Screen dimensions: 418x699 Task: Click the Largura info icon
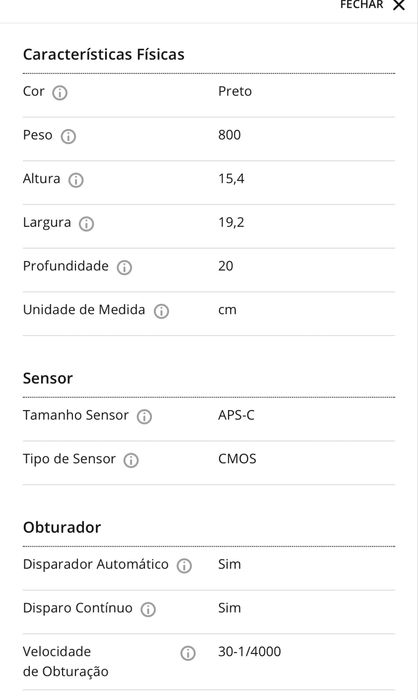click(86, 224)
